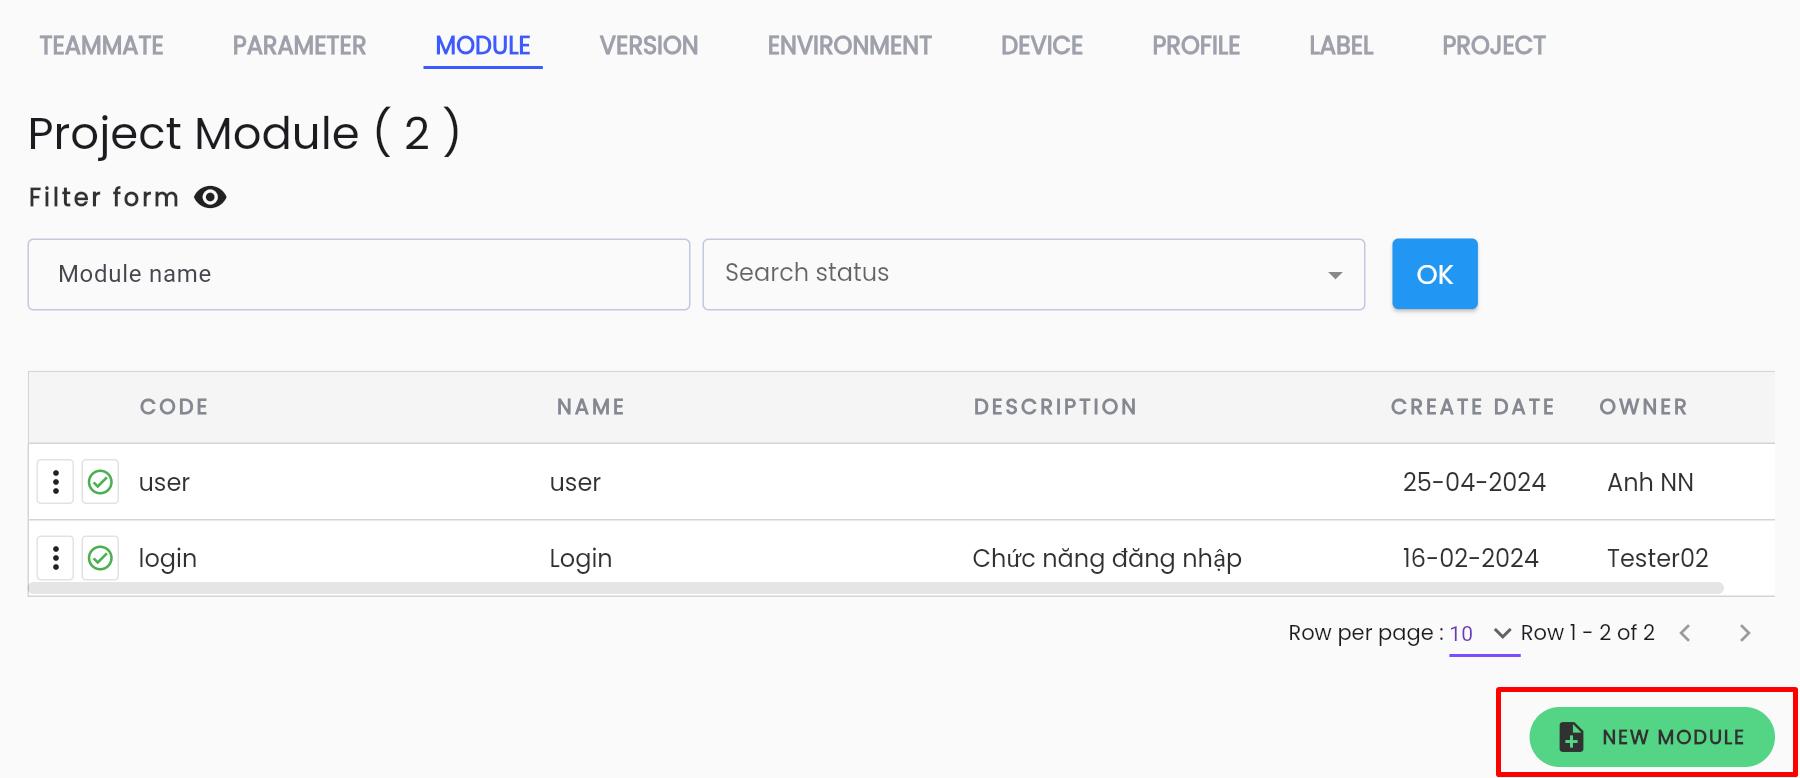Image resolution: width=1800 pixels, height=778 pixels.
Task: Open the three-dot menu for login row
Action: point(56,557)
